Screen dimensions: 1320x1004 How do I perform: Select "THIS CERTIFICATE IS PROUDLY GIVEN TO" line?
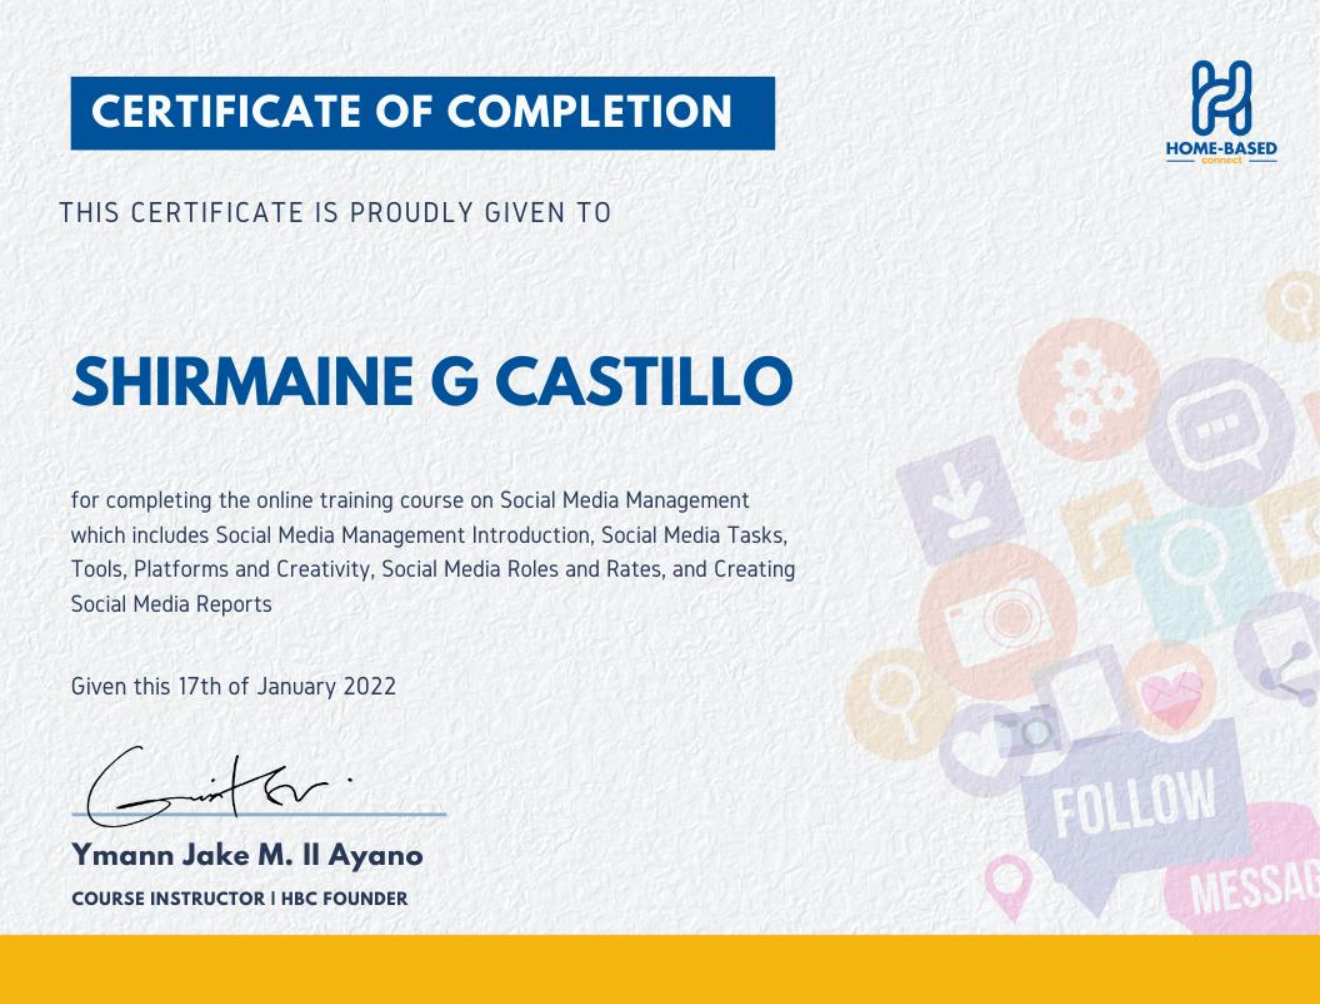[x=335, y=213]
